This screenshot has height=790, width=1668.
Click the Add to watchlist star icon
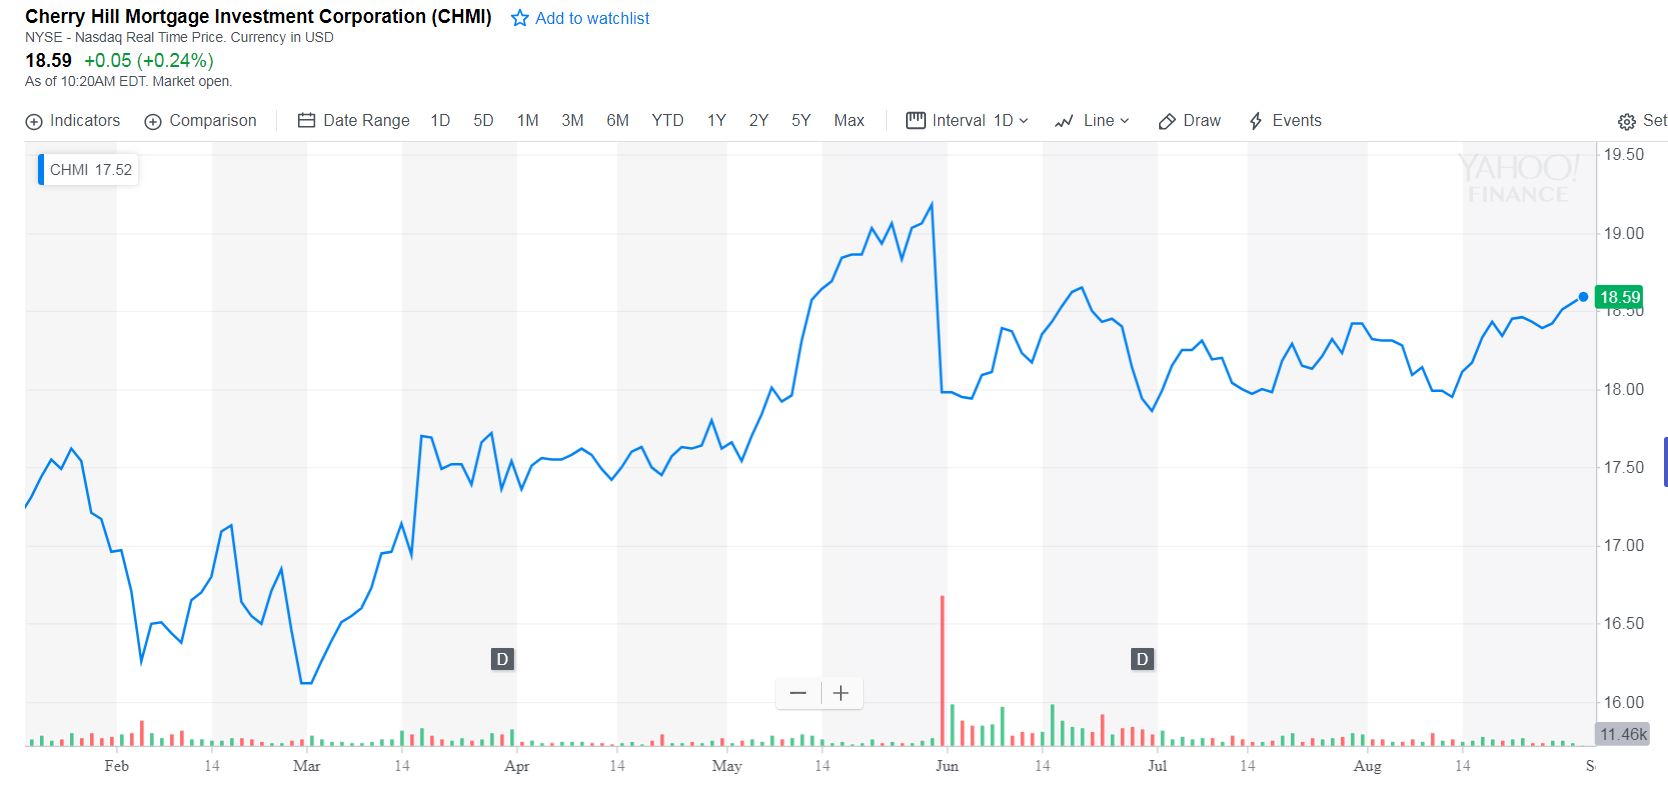pyautogui.click(x=519, y=19)
